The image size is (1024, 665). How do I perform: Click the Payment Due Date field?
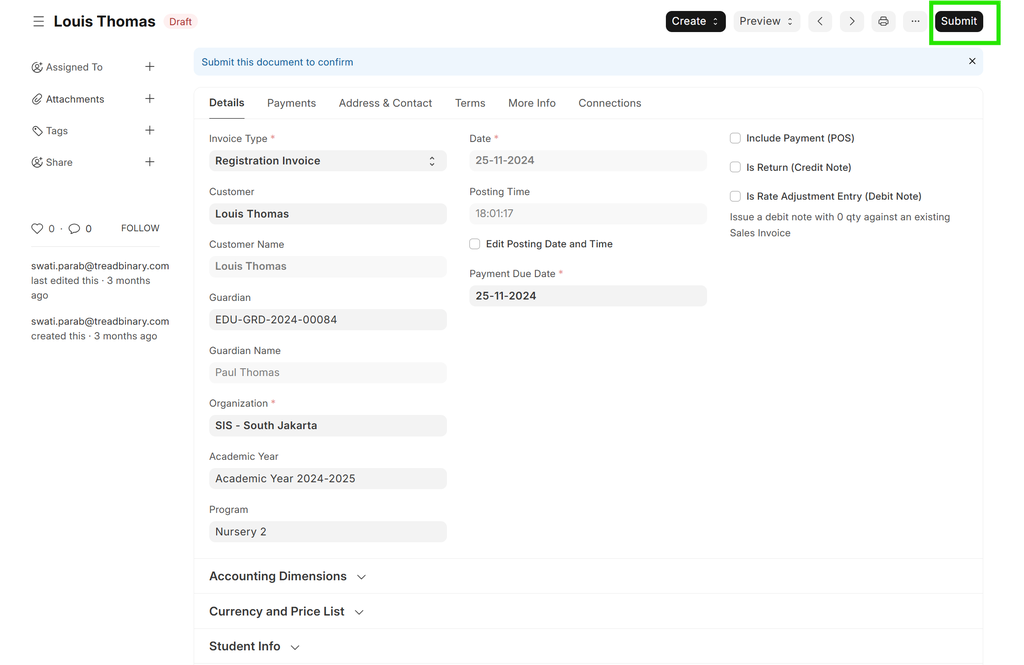click(587, 296)
